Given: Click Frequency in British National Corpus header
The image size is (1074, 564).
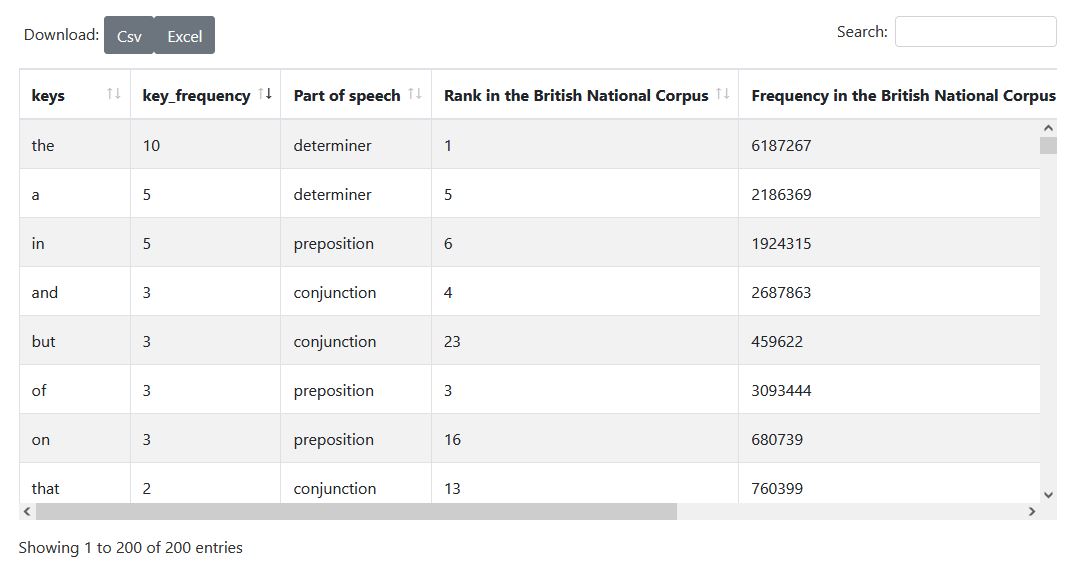Looking at the screenshot, I should point(902,96).
